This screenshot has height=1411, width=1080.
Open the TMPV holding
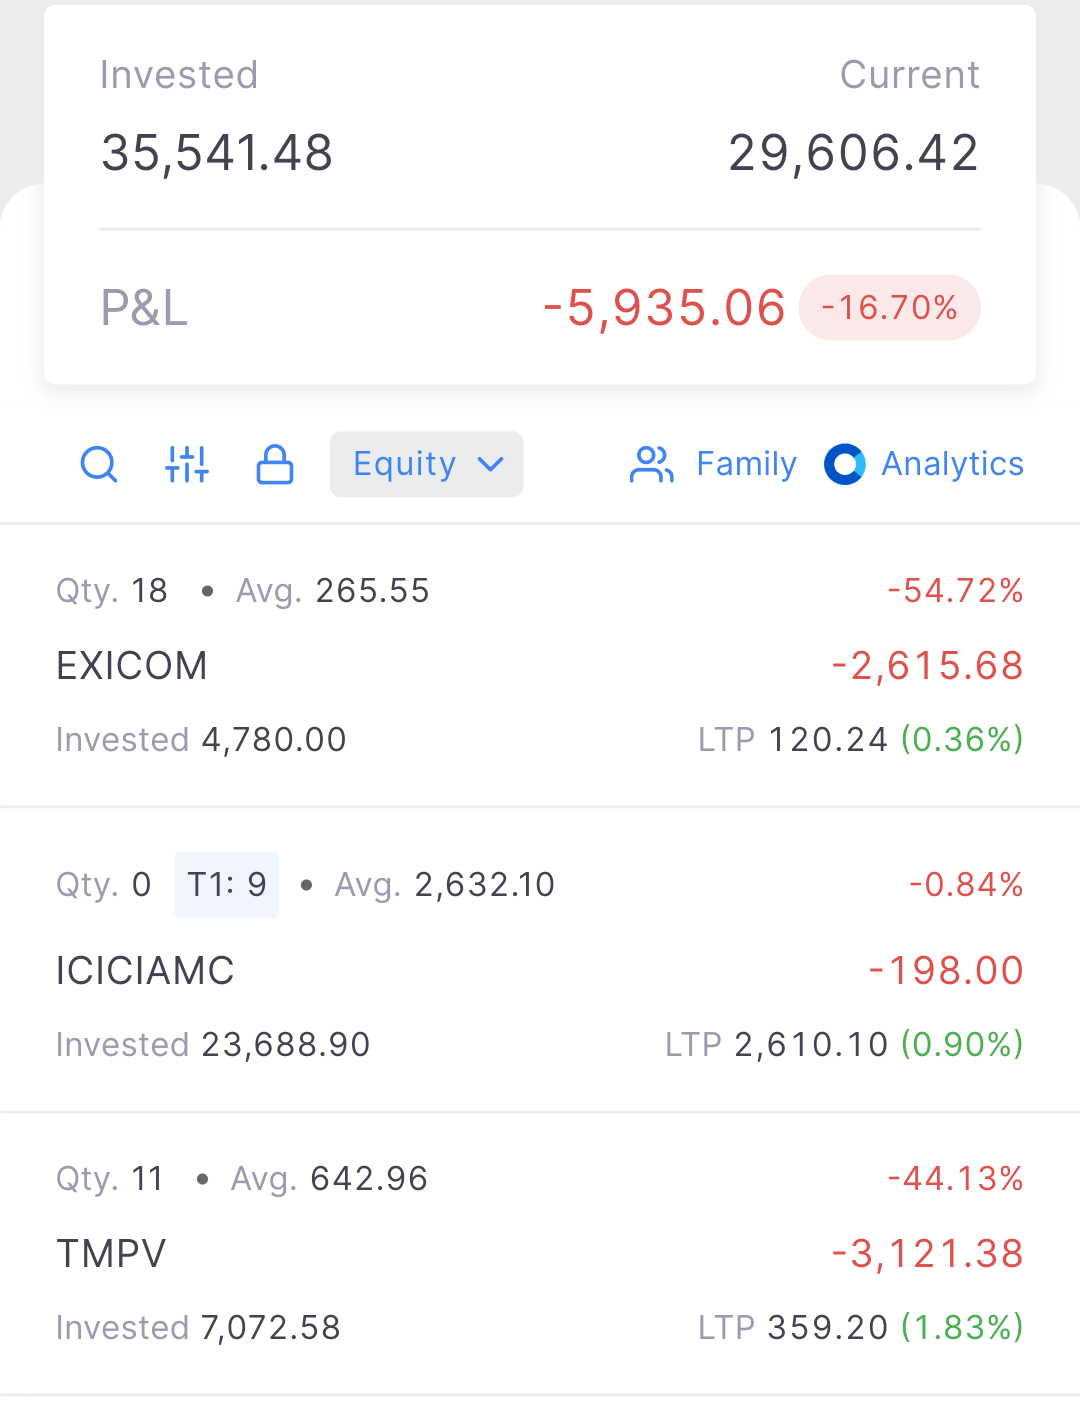tap(111, 1254)
